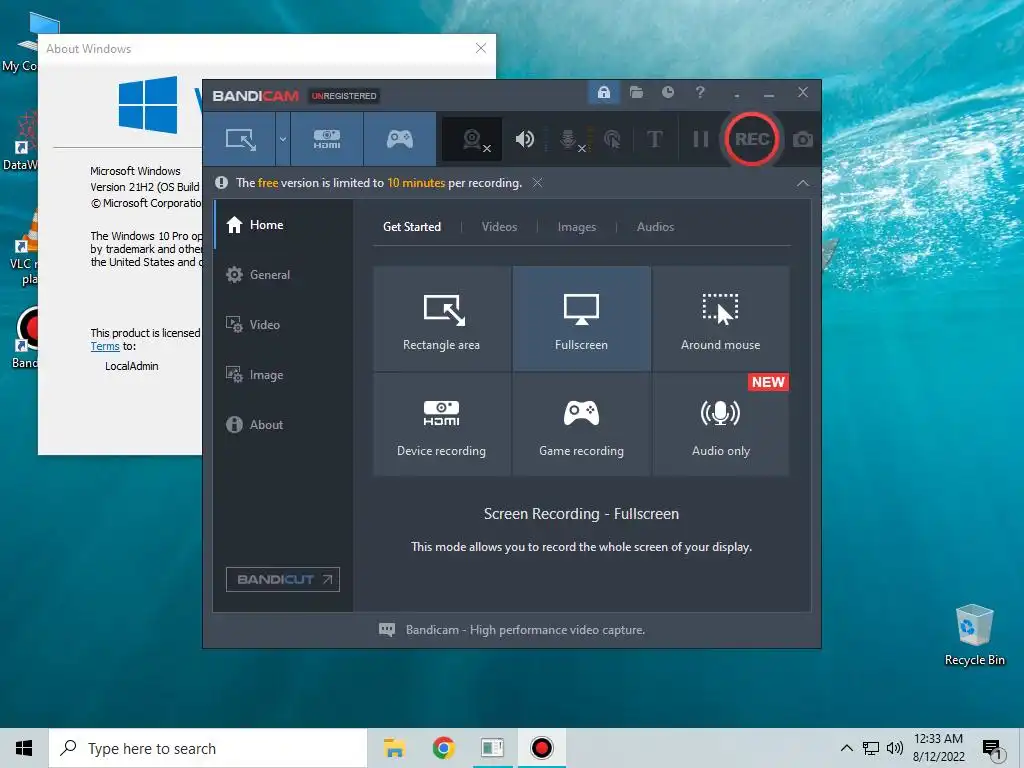Screen dimensions: 1024x768
Task: Switch to the Audios tab
Action: point(655,227)
